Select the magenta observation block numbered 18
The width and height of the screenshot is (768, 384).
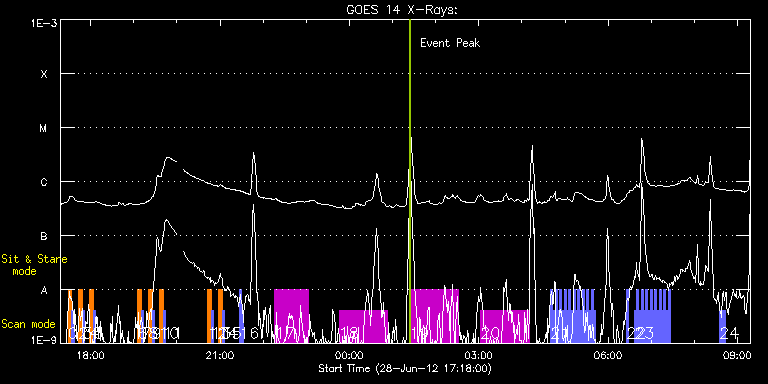coord(363,326)
